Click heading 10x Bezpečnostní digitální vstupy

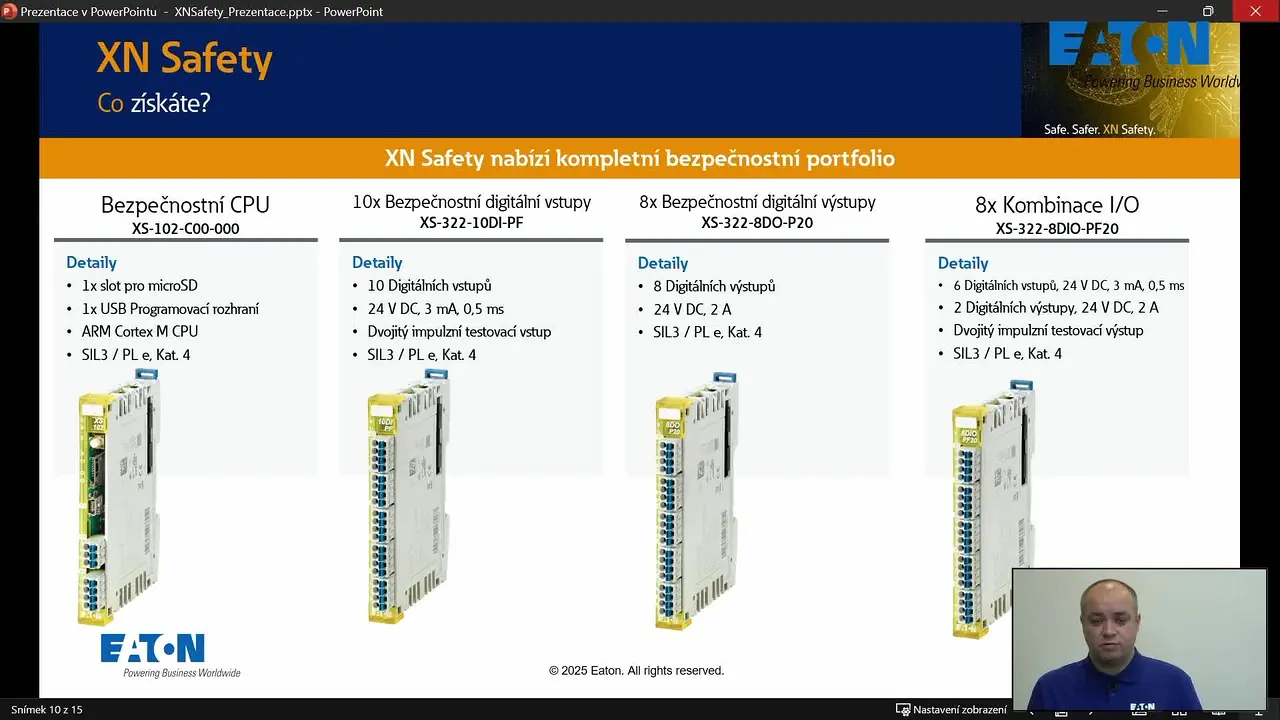tap(471, 202)
